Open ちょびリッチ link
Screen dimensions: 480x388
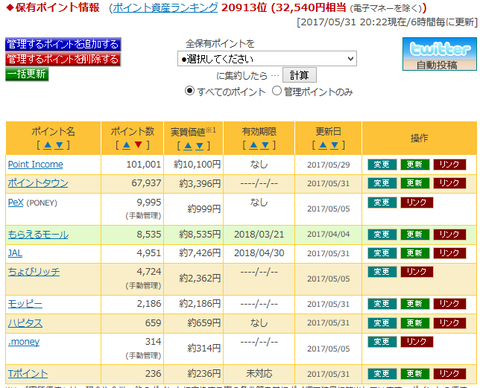34,272
